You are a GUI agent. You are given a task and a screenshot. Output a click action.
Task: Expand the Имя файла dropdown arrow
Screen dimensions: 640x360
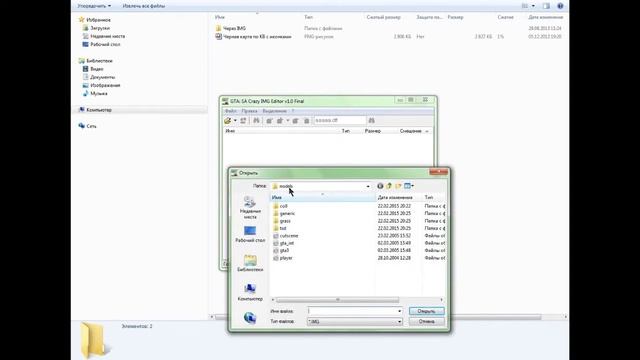click(x=399, y=311)
